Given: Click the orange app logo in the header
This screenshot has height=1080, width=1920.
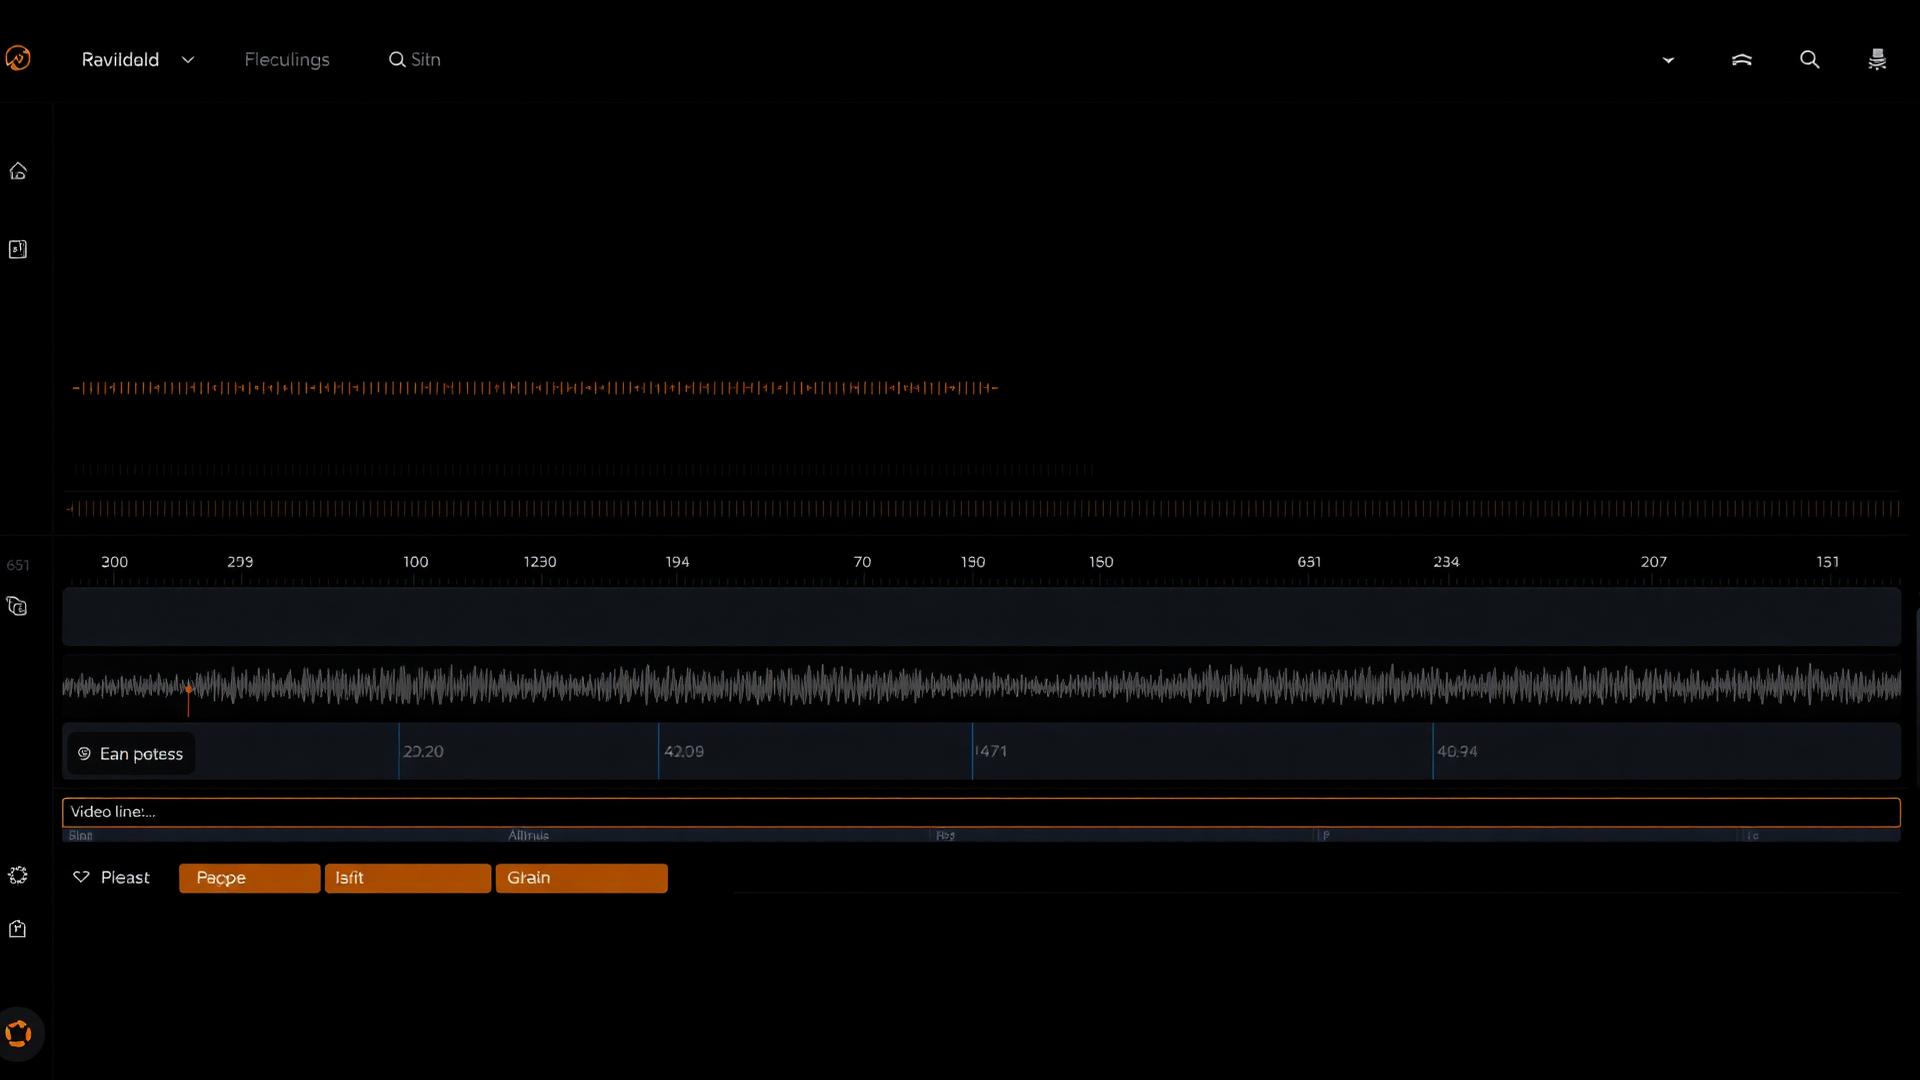Looking at the screenshot, I should pos(18,59).
